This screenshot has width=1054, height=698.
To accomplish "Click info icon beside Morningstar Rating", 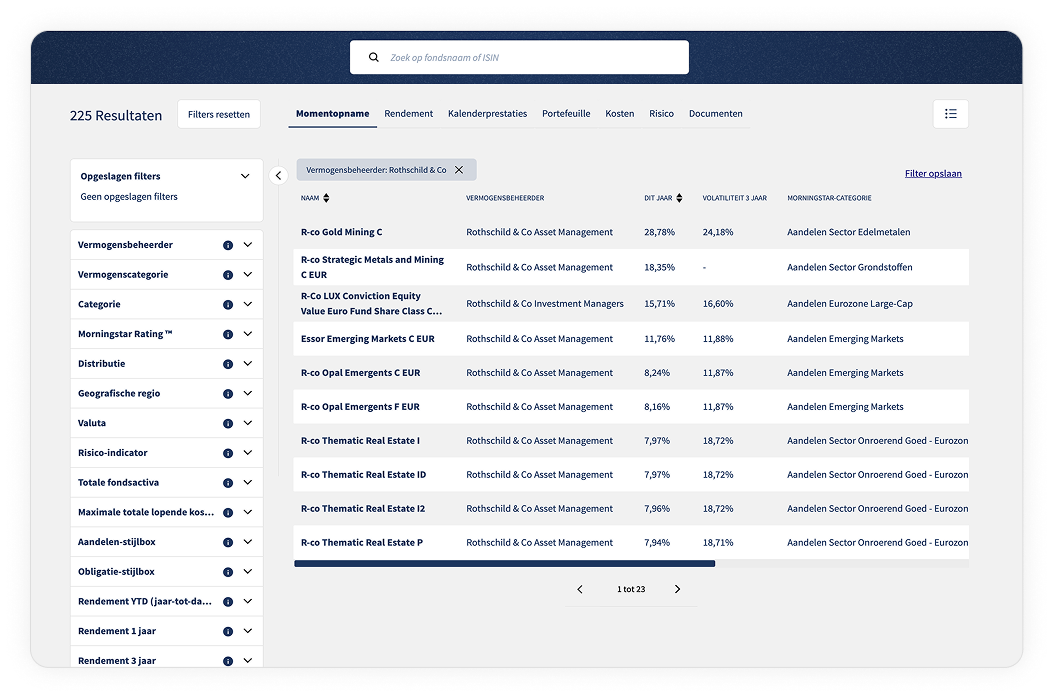I will coord(228,334).
